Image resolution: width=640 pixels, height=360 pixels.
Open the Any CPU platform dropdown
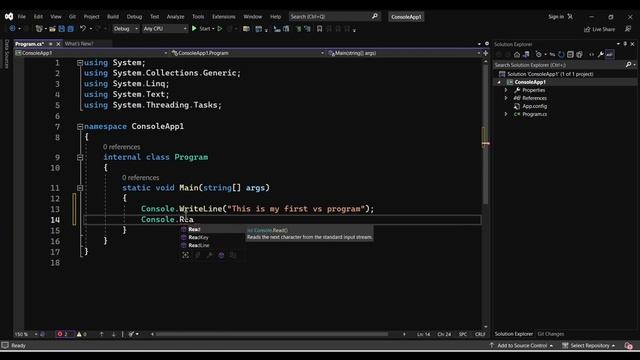[165, 29]
